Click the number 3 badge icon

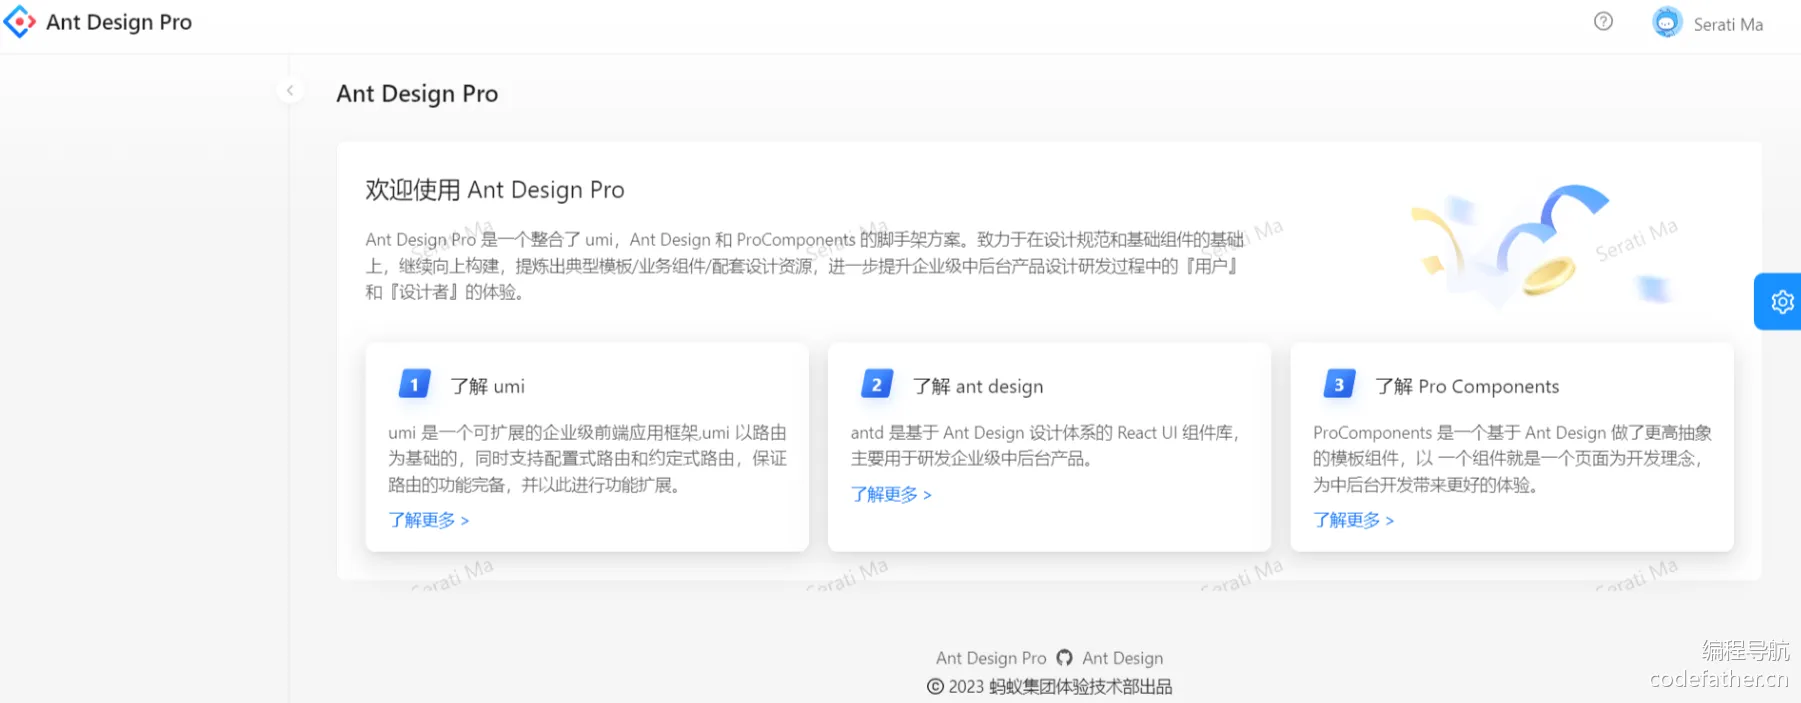[x=1339, y=384]
